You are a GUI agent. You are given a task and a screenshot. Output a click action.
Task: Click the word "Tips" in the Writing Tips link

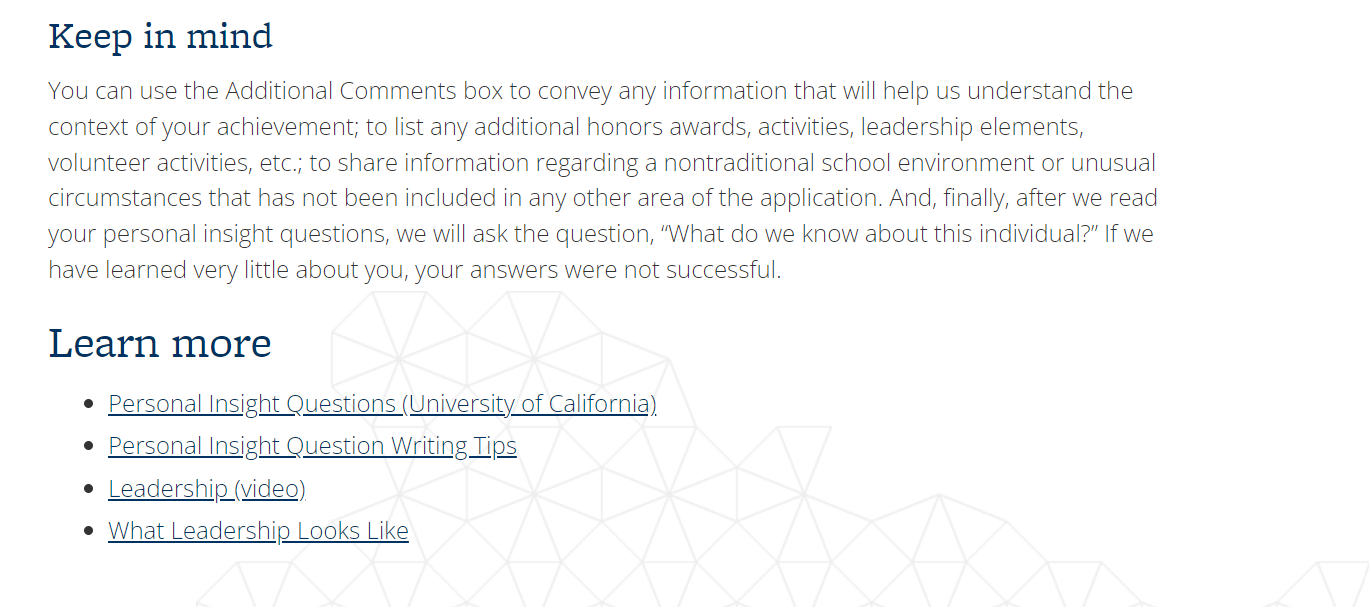(496, 446)
